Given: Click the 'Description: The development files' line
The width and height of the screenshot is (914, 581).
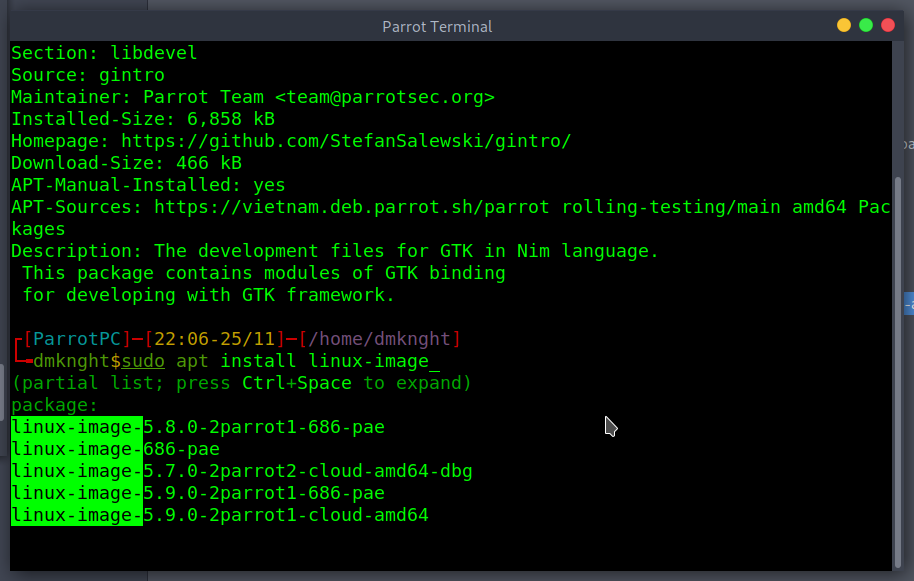Looking at the screenshot, I should 335,251.
